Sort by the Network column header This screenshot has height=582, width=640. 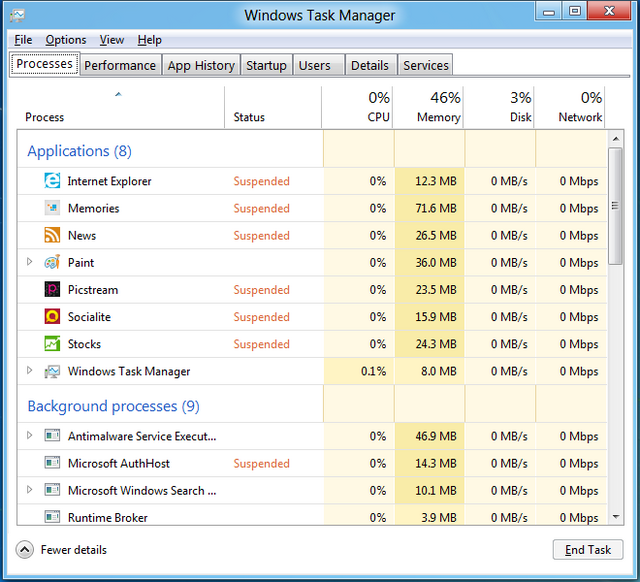[x=569, y=107]
